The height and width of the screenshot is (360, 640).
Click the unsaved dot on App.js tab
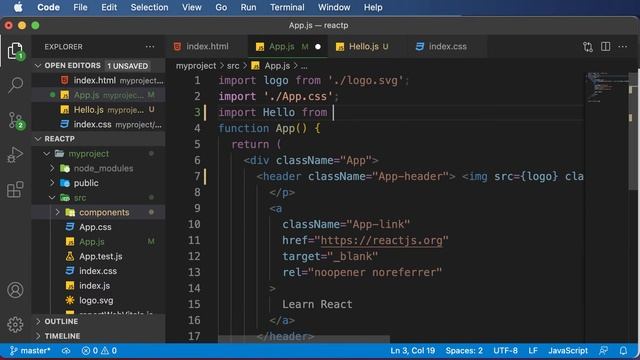coord(318,47)
